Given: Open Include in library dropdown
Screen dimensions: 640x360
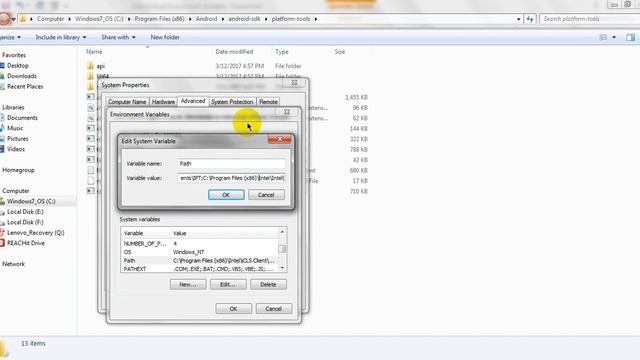Looking at the screenshot, I should [61, 37].
